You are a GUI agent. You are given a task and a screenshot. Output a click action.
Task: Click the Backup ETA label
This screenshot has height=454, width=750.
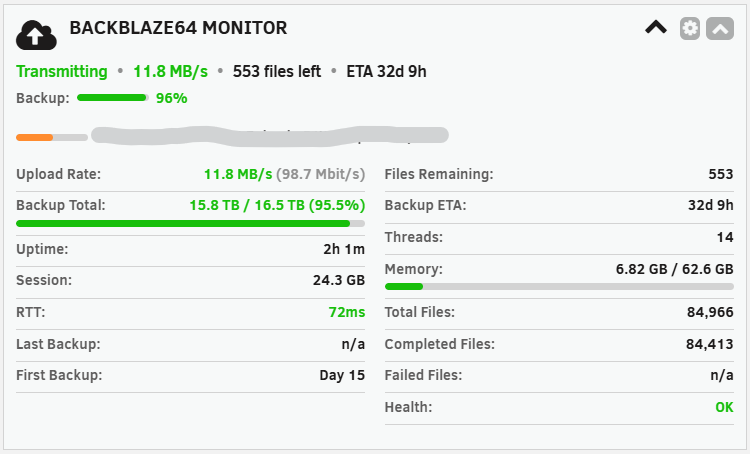coord(426,205)
